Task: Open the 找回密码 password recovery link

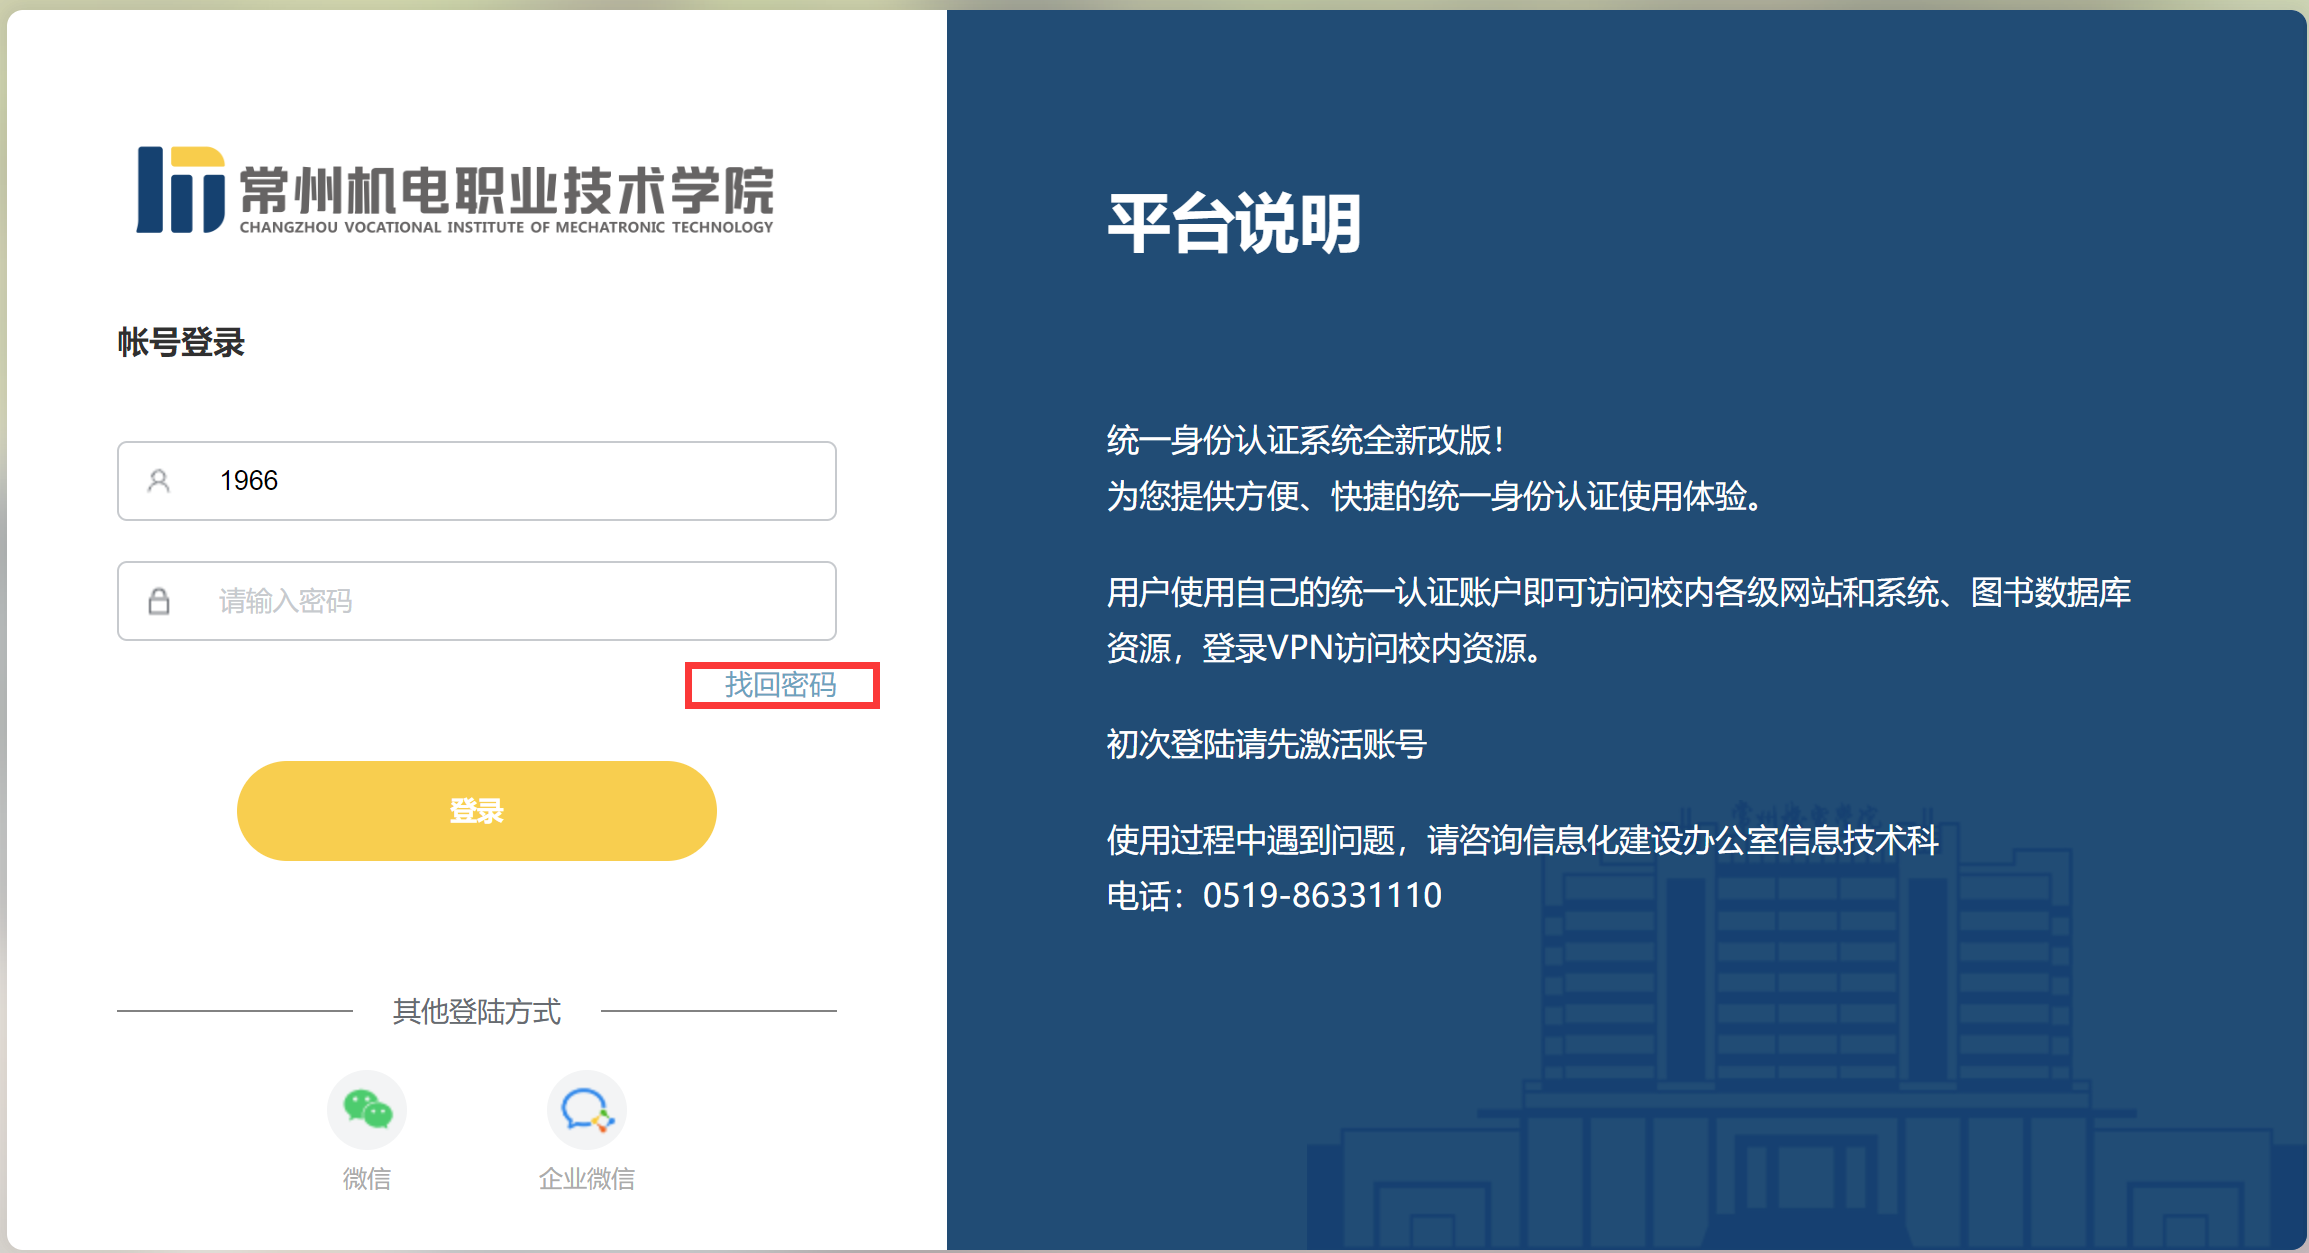Action: [x=780, y=685]
